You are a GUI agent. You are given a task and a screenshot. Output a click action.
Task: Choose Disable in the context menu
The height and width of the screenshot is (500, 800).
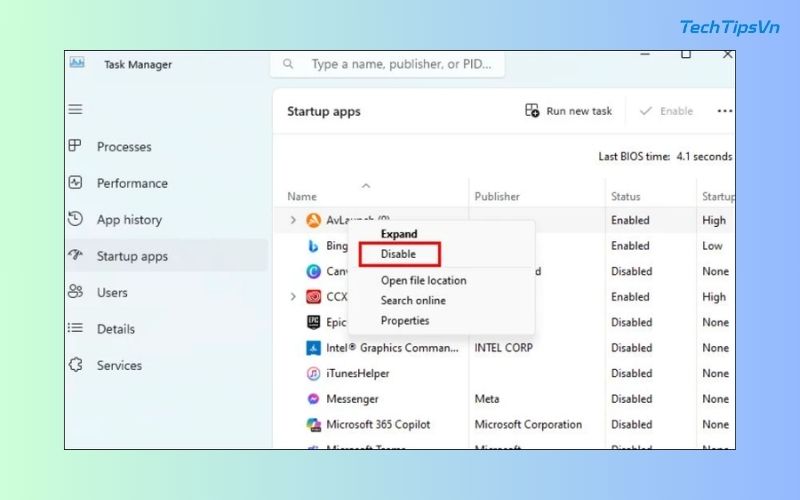[x=398, y=254]
